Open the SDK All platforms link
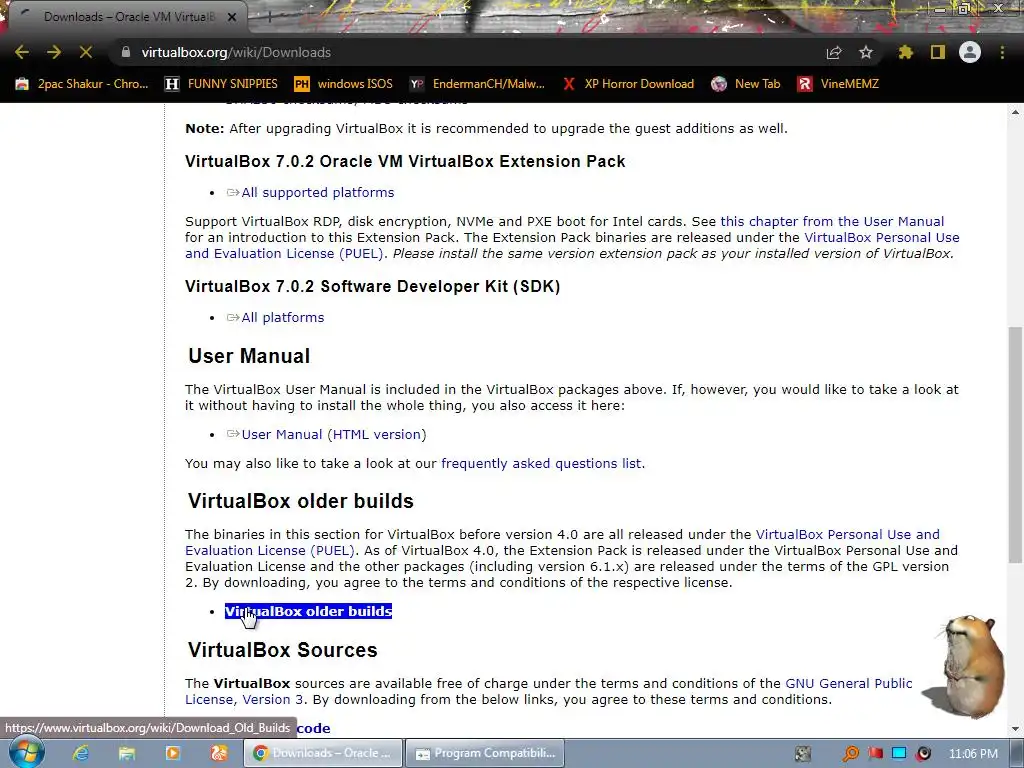The image size is (1024, 768). tap(282, 317)
